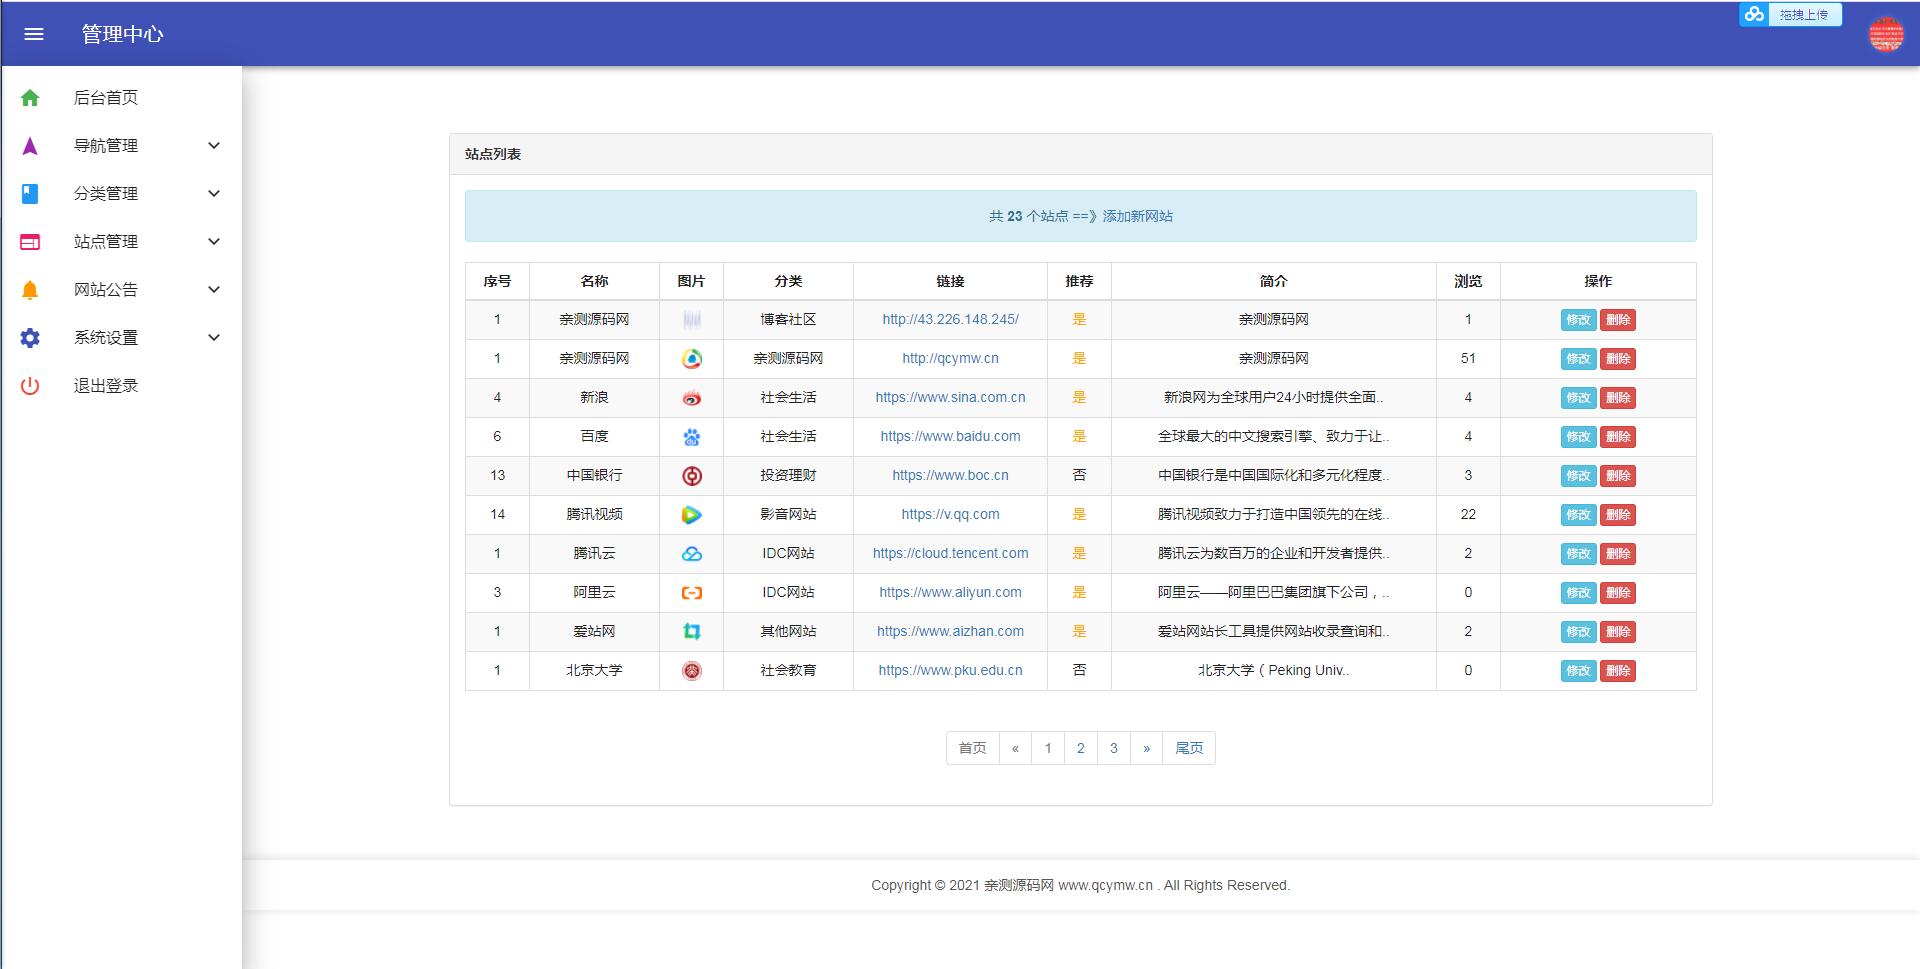The height and width of the screenshot is (969, 1920).
Task: Select the card icon beside 站点管理
Action: click(x=29, y=241)
